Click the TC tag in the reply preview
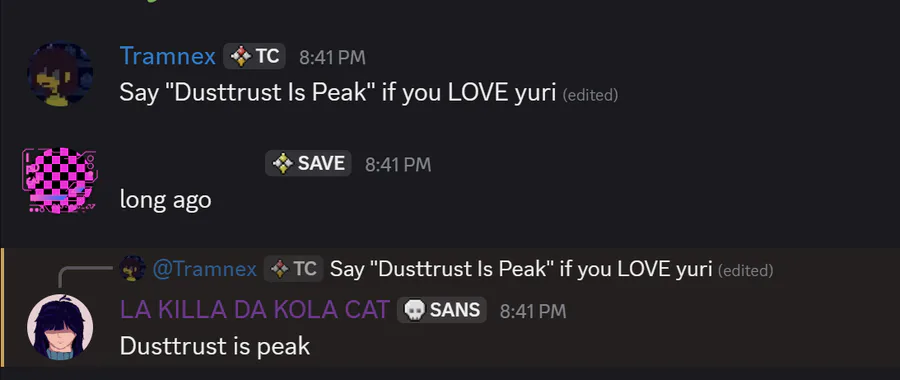The height and width of the screenshot is (380, 900). (x=293, y=269)
